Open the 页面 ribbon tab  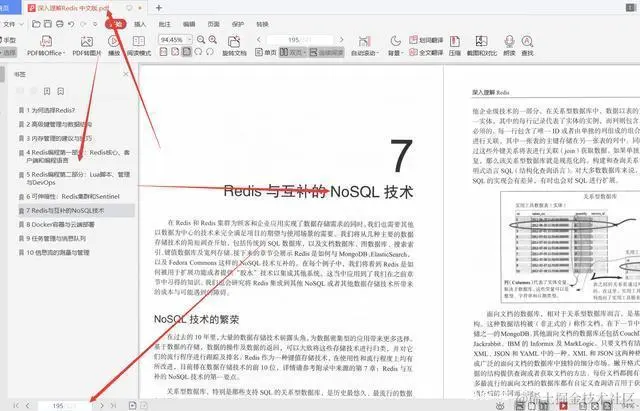[213, 24]
